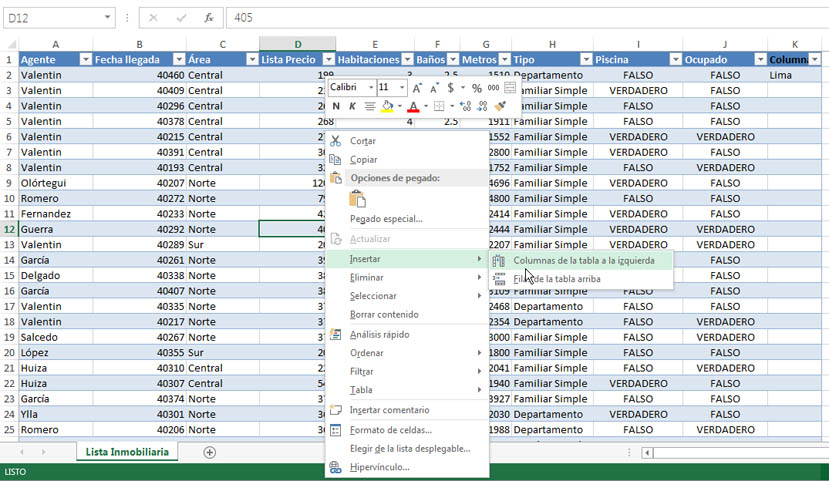The height and width of the screenshot is (481, 829).
Task: Toggle bold (N) in mini toolbar
Action: coord(336,106)
